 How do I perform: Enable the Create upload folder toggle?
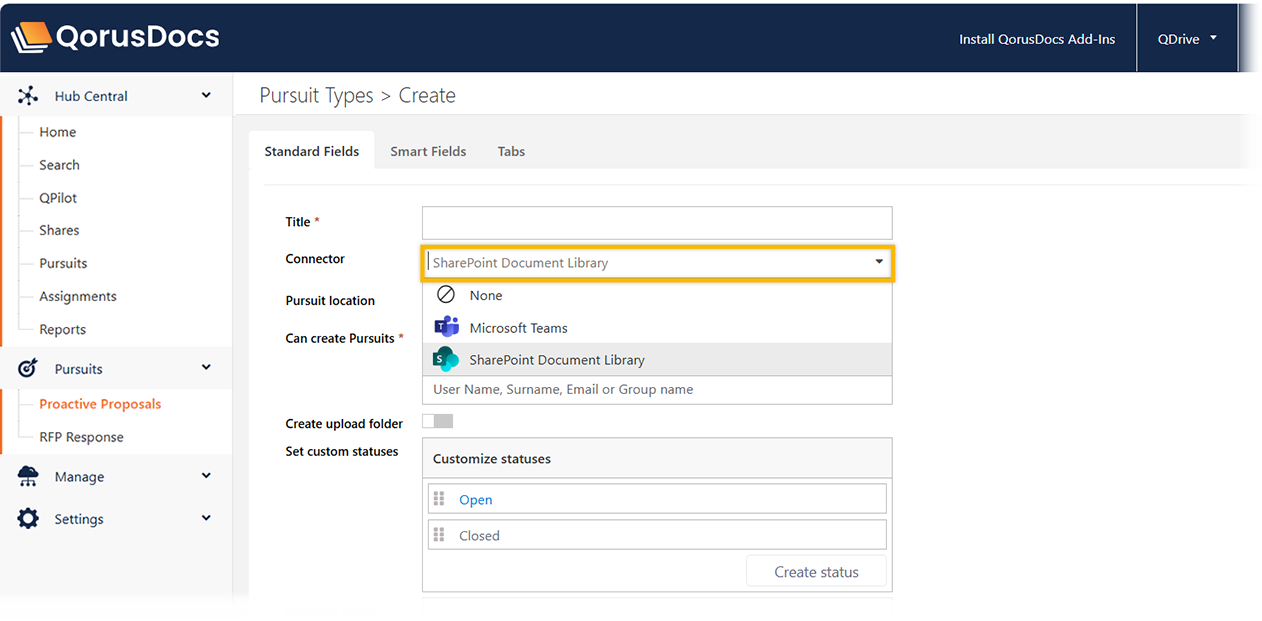point(437,422)
